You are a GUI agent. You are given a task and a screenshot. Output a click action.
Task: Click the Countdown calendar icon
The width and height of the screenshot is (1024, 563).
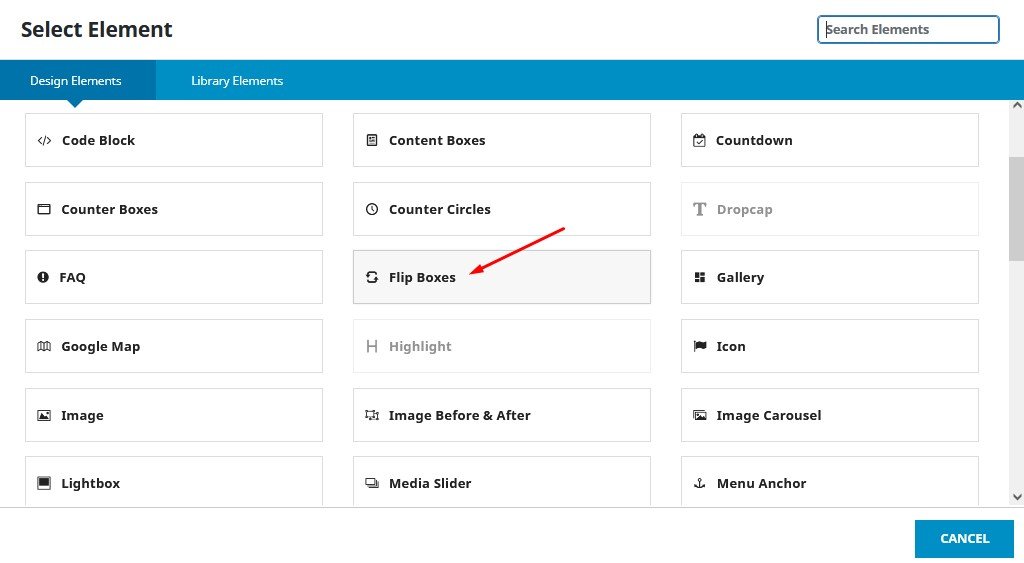tap(699, 141)
